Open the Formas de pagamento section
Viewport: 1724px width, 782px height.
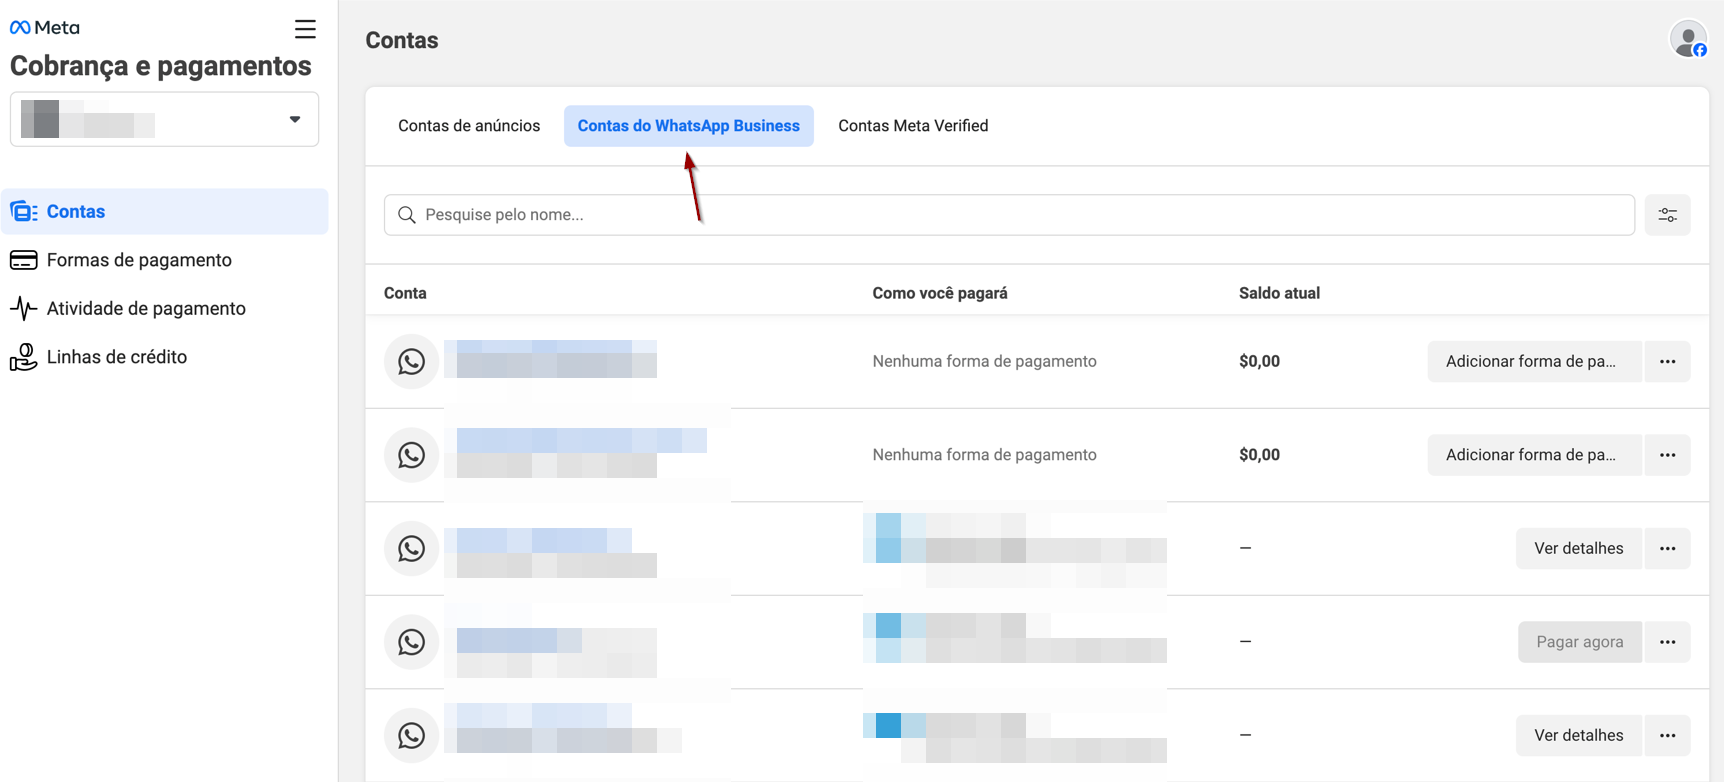coord(139,260)
